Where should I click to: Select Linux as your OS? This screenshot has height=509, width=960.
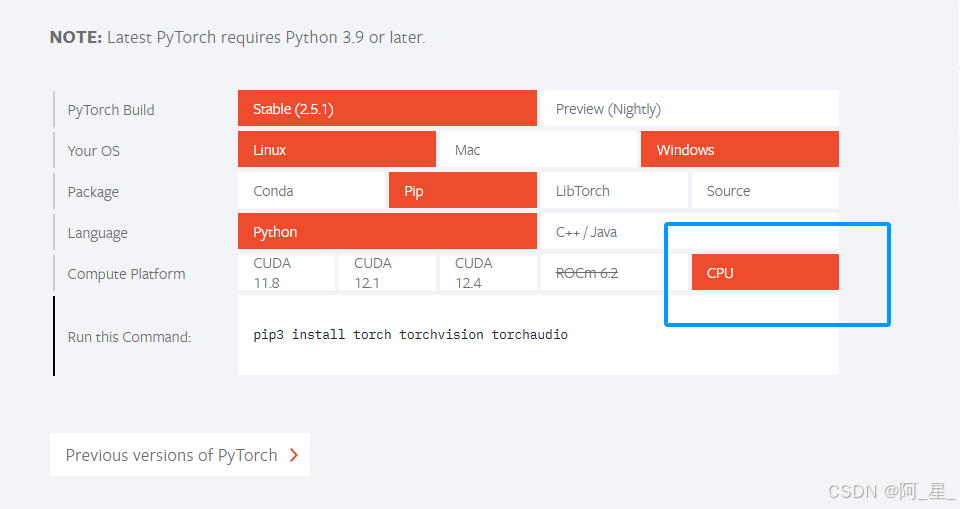coord(337,149)
